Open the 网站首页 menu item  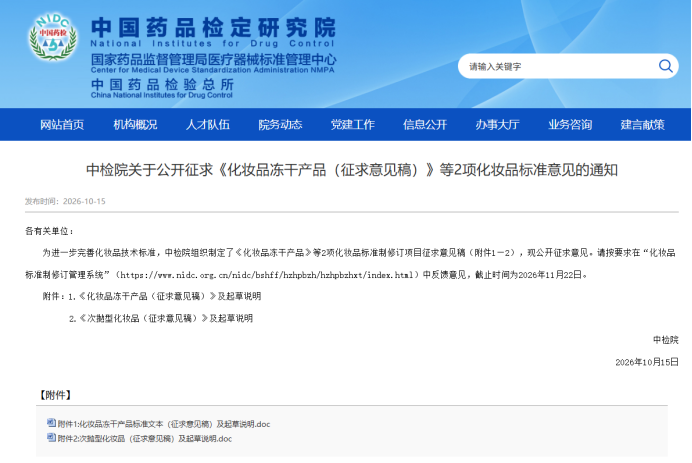[x=62, y=124]
